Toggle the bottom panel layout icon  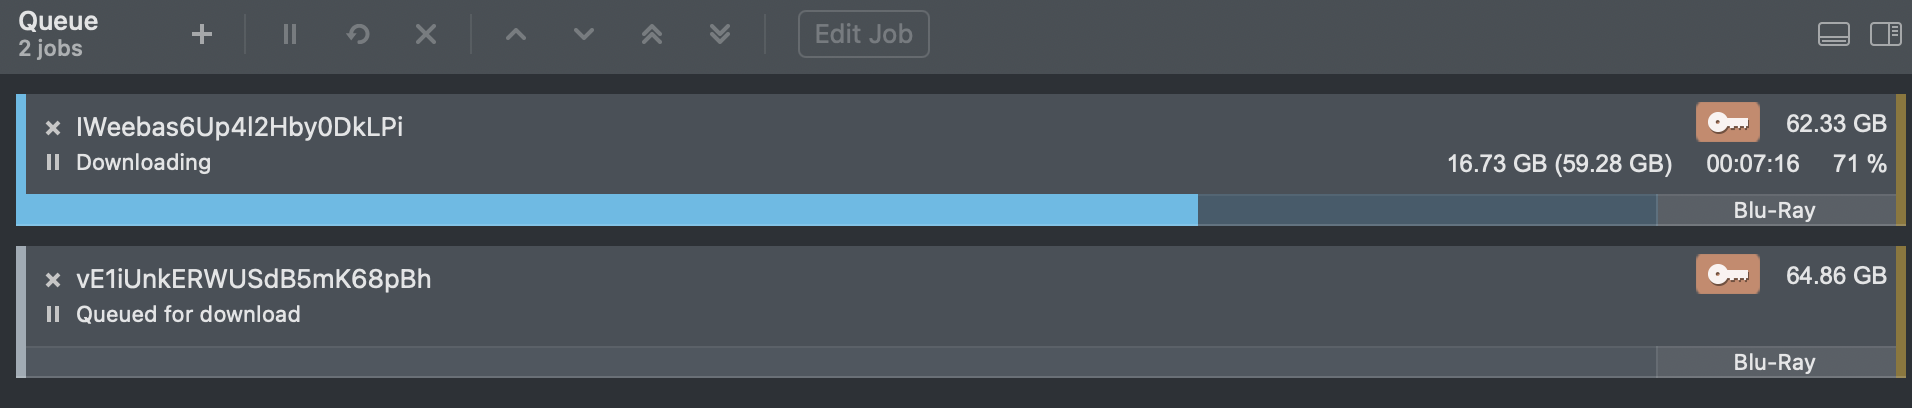1833,35
